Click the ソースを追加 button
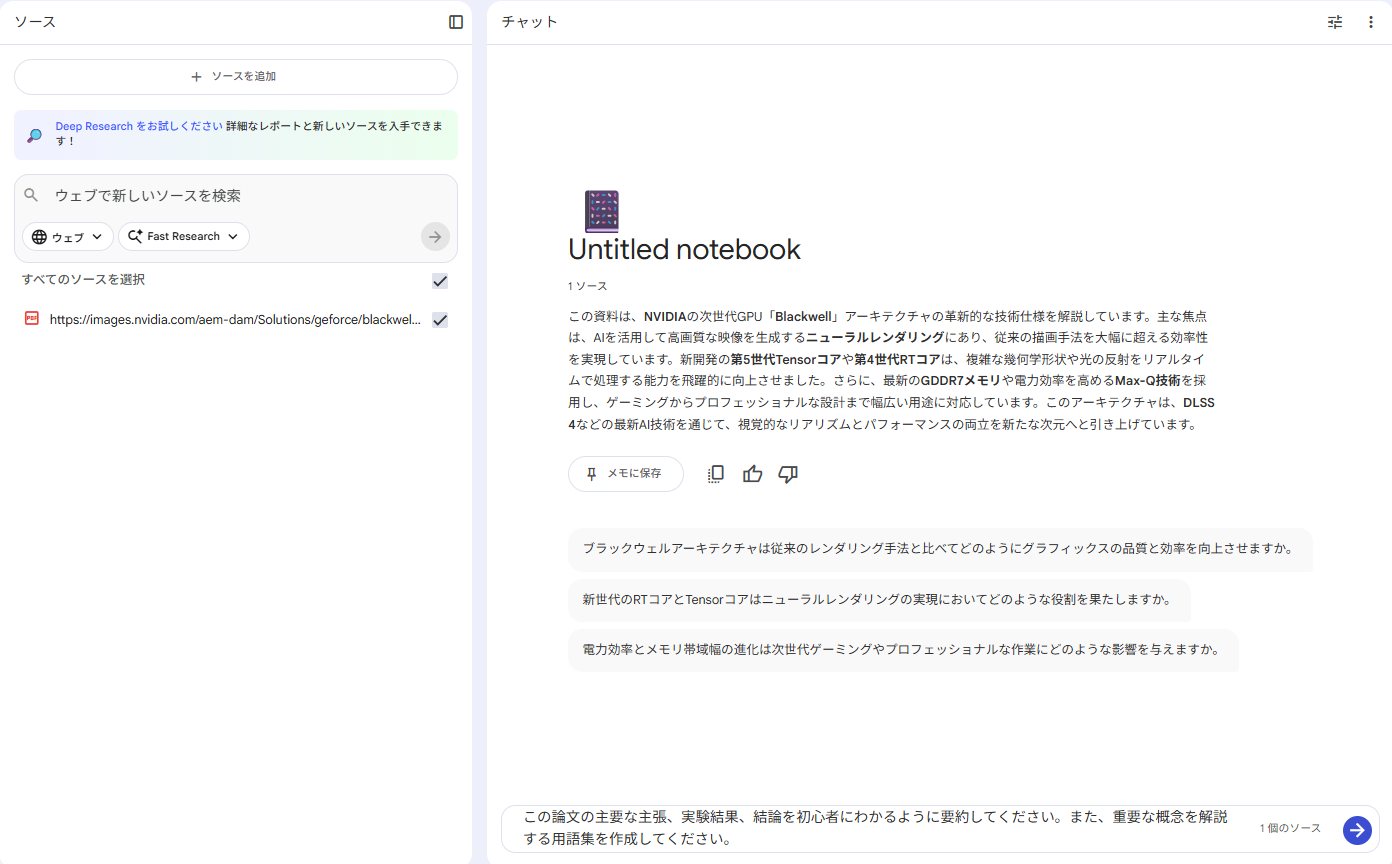1392x864 pixels. click(236, 77)
